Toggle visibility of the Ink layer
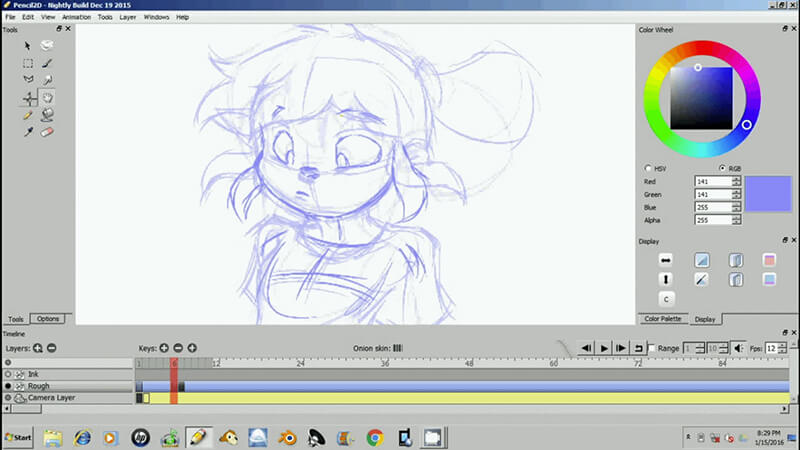 8,374
